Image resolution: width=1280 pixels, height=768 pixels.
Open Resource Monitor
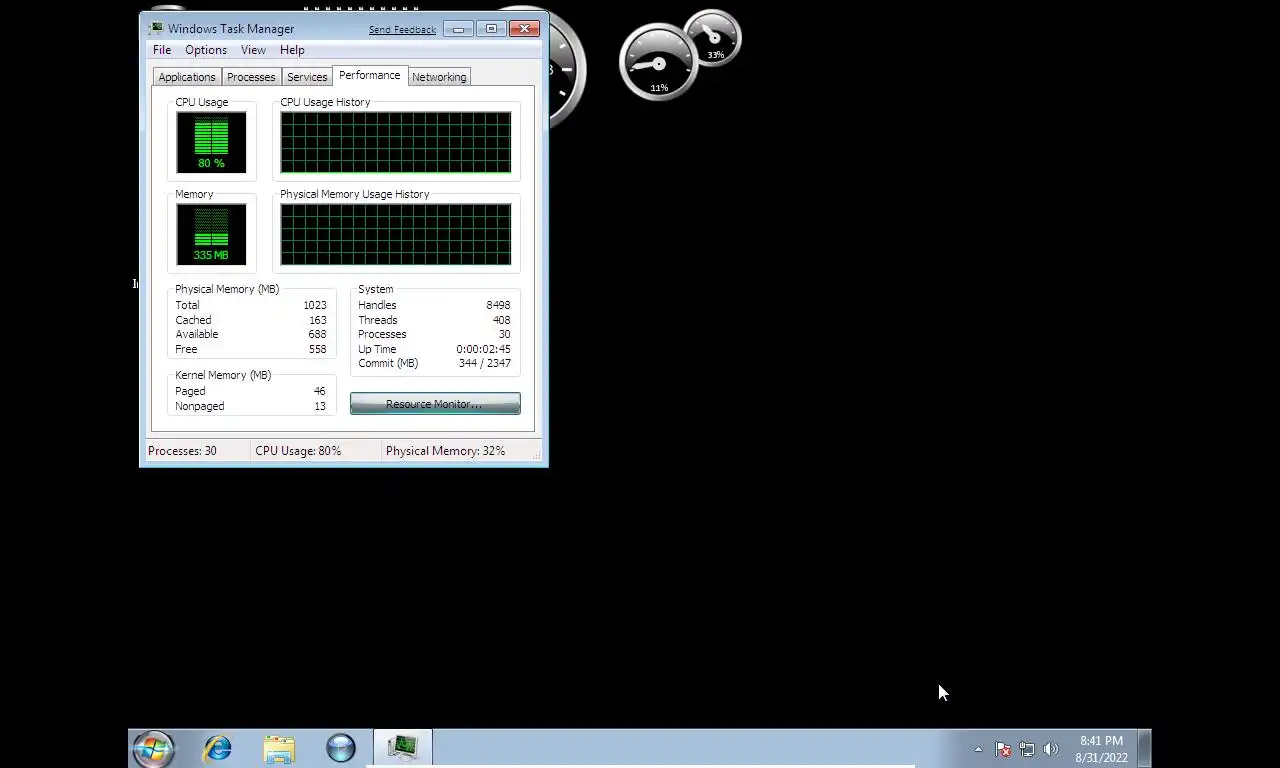435,404
